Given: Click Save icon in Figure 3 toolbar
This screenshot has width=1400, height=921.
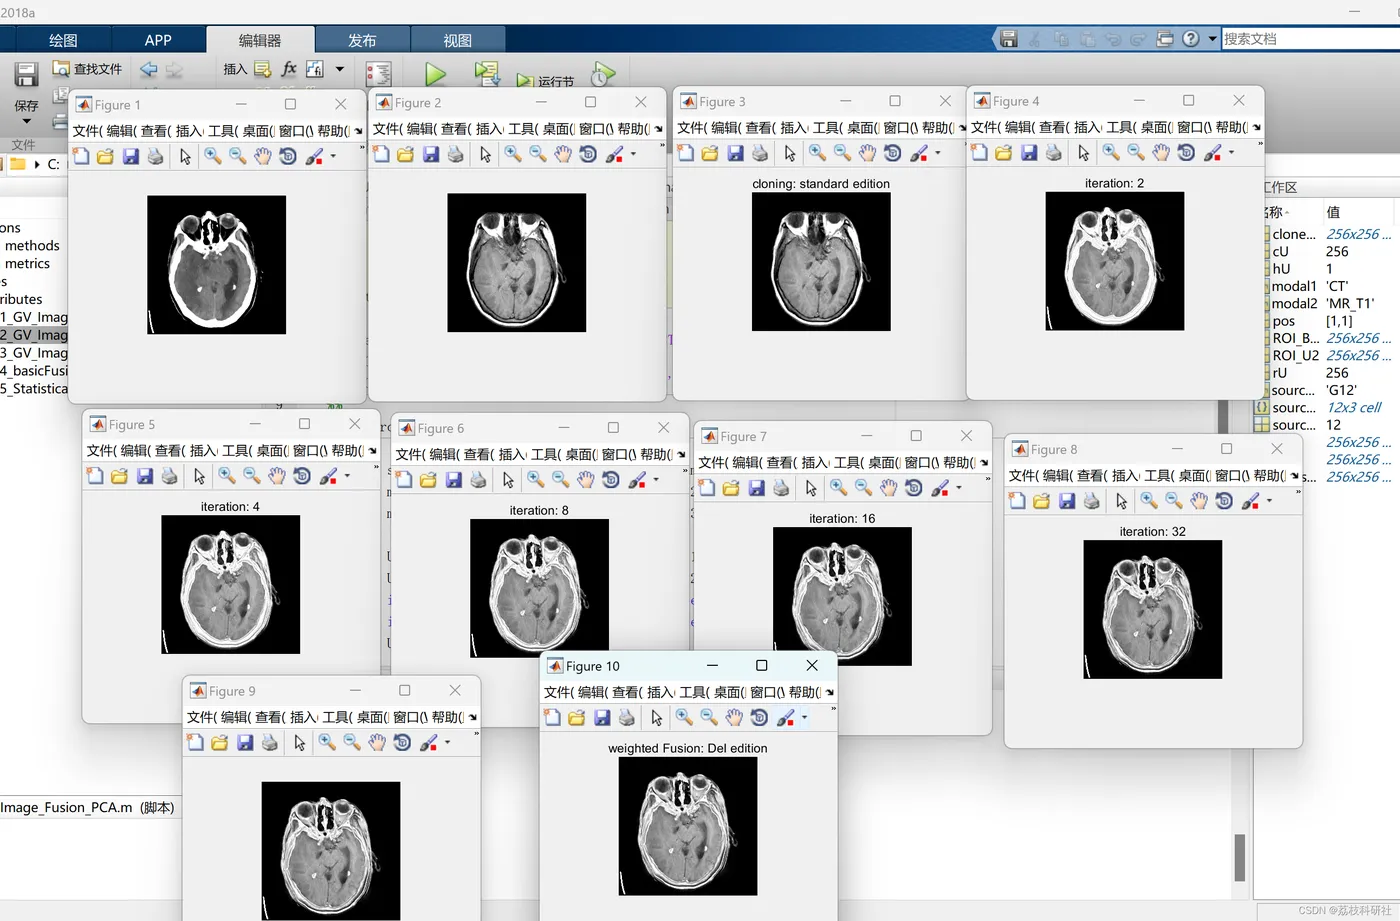Looking at the screenshot, I should tap(735, 153).
